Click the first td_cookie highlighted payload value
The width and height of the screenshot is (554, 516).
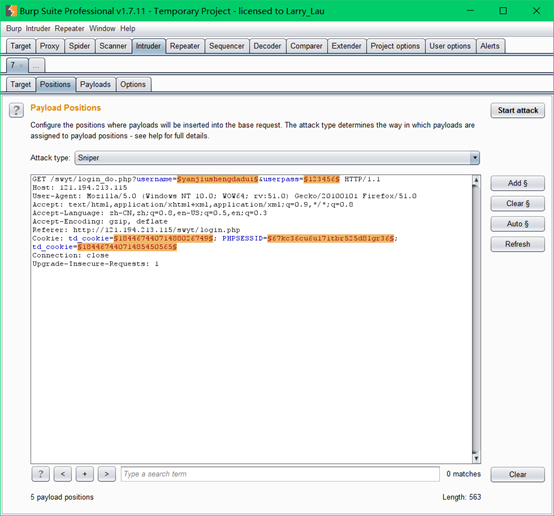163,239
